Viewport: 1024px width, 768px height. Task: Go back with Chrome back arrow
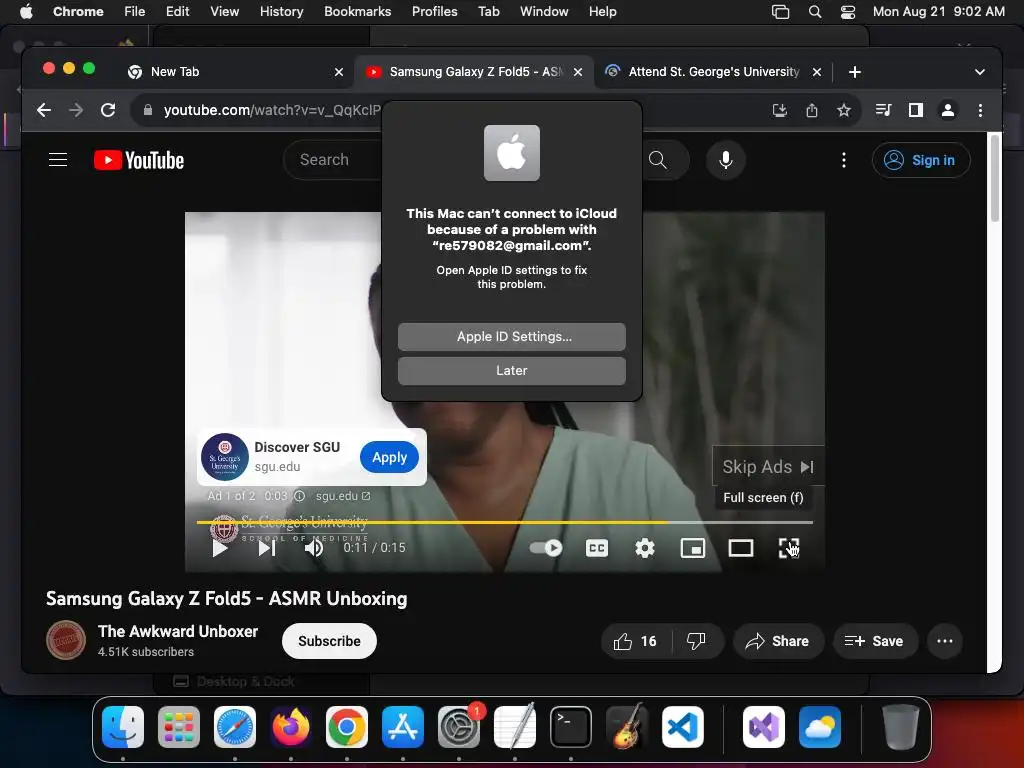44,110
